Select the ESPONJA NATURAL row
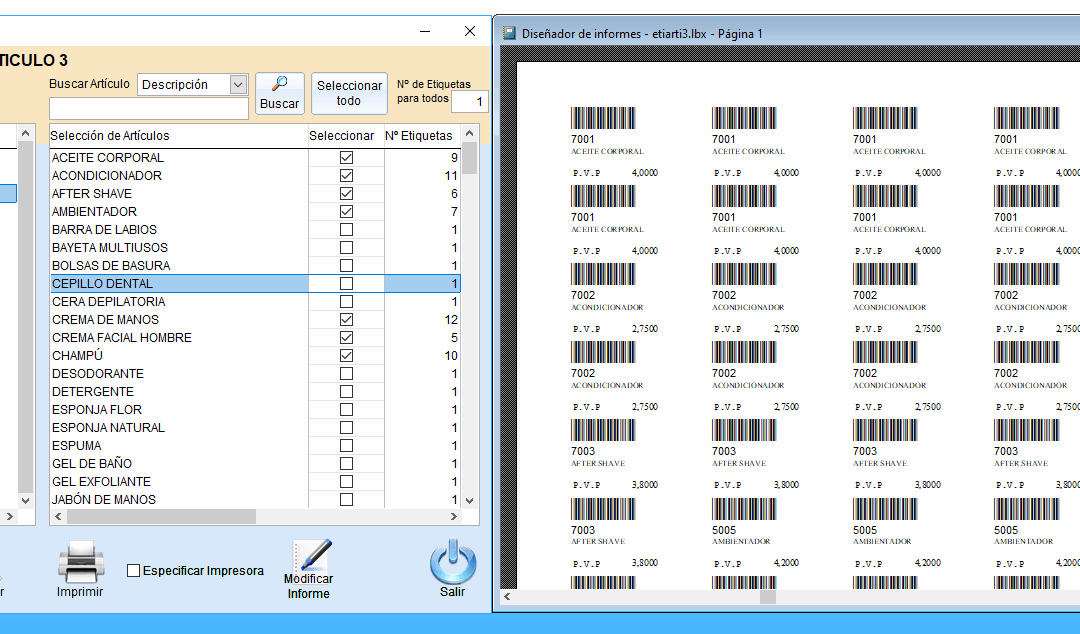 coord(255,427)
